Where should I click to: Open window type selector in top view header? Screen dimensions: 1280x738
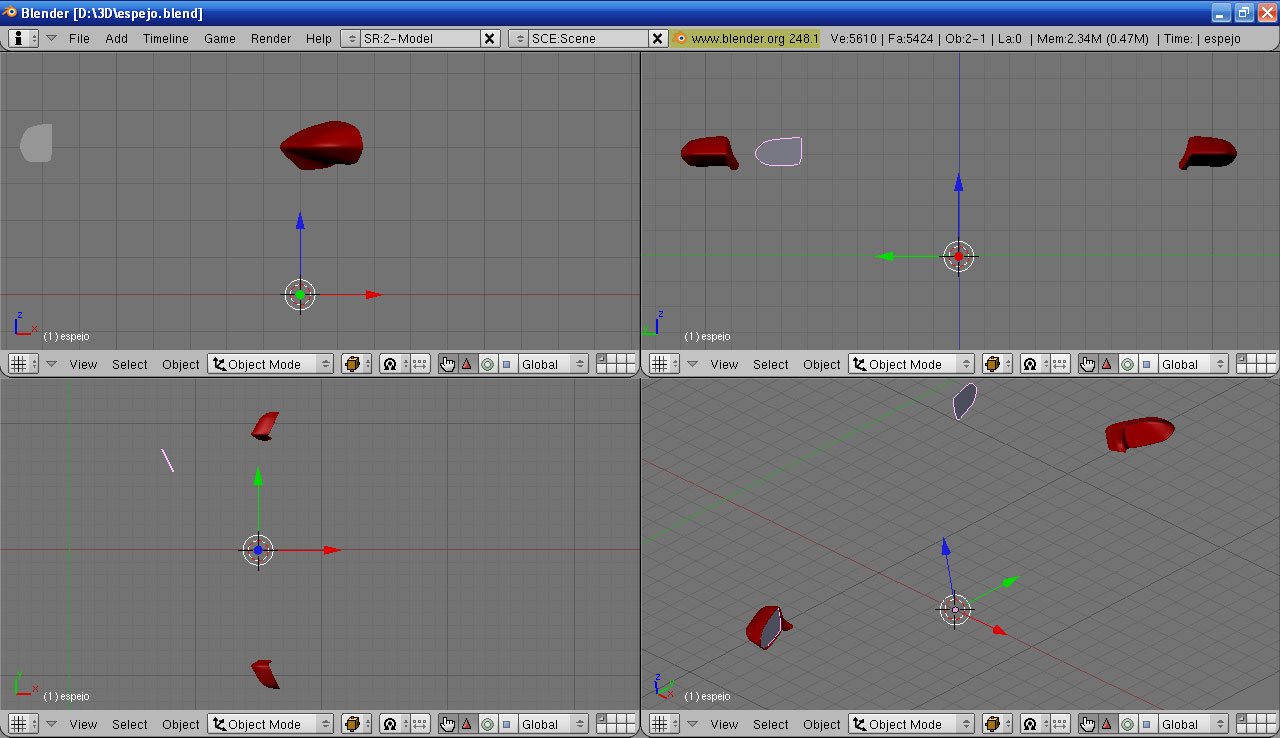tap(24, 724)
